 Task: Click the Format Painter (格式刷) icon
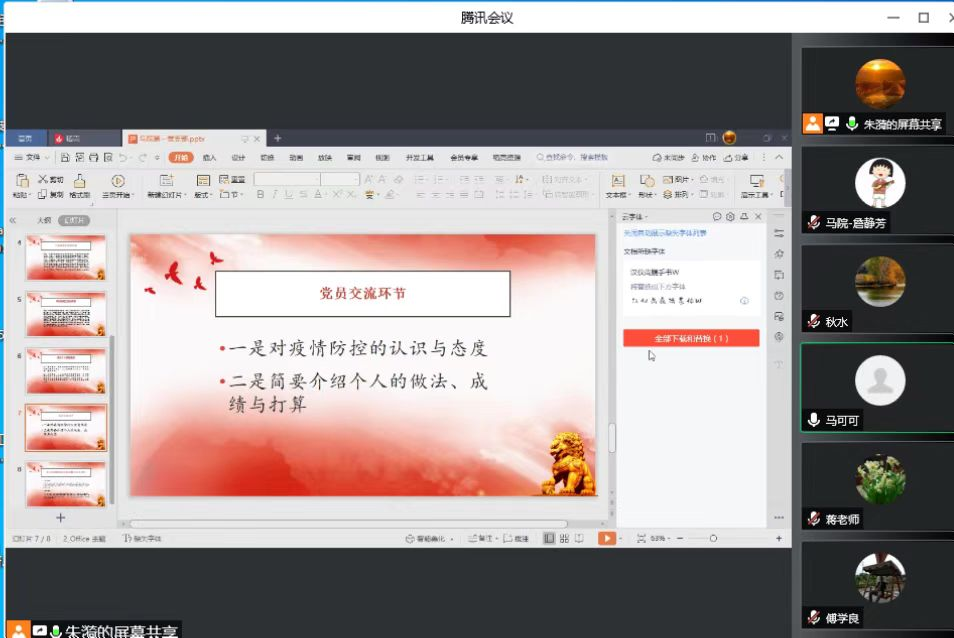click(x=80, y=181)
